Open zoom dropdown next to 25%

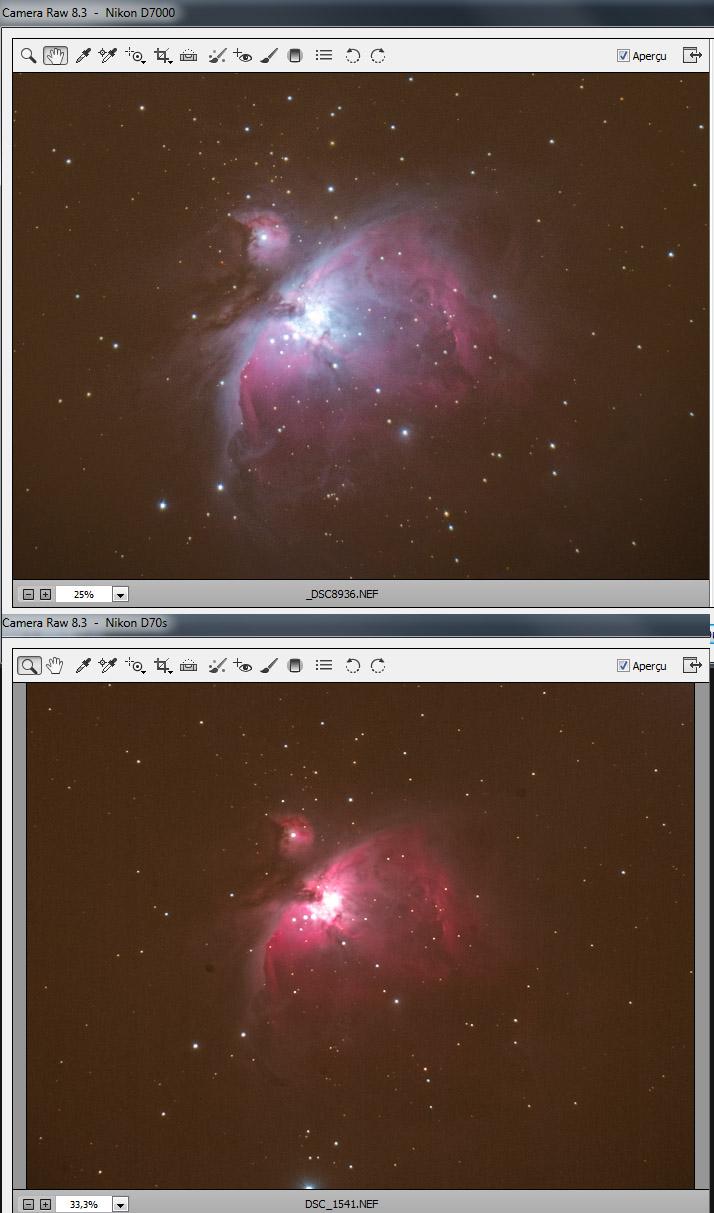(121, 594)
